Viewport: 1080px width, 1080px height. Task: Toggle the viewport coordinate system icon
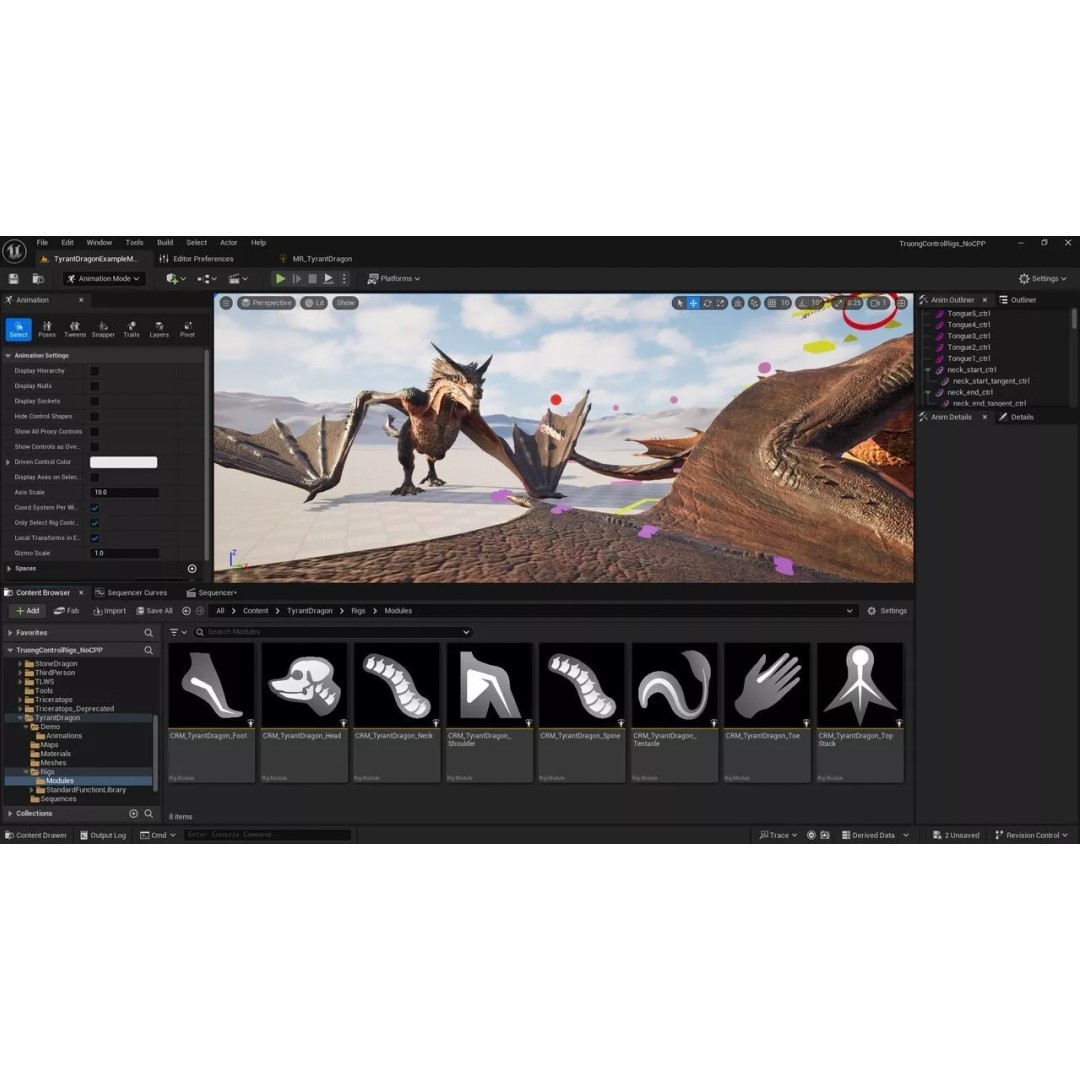click(738, 303)
